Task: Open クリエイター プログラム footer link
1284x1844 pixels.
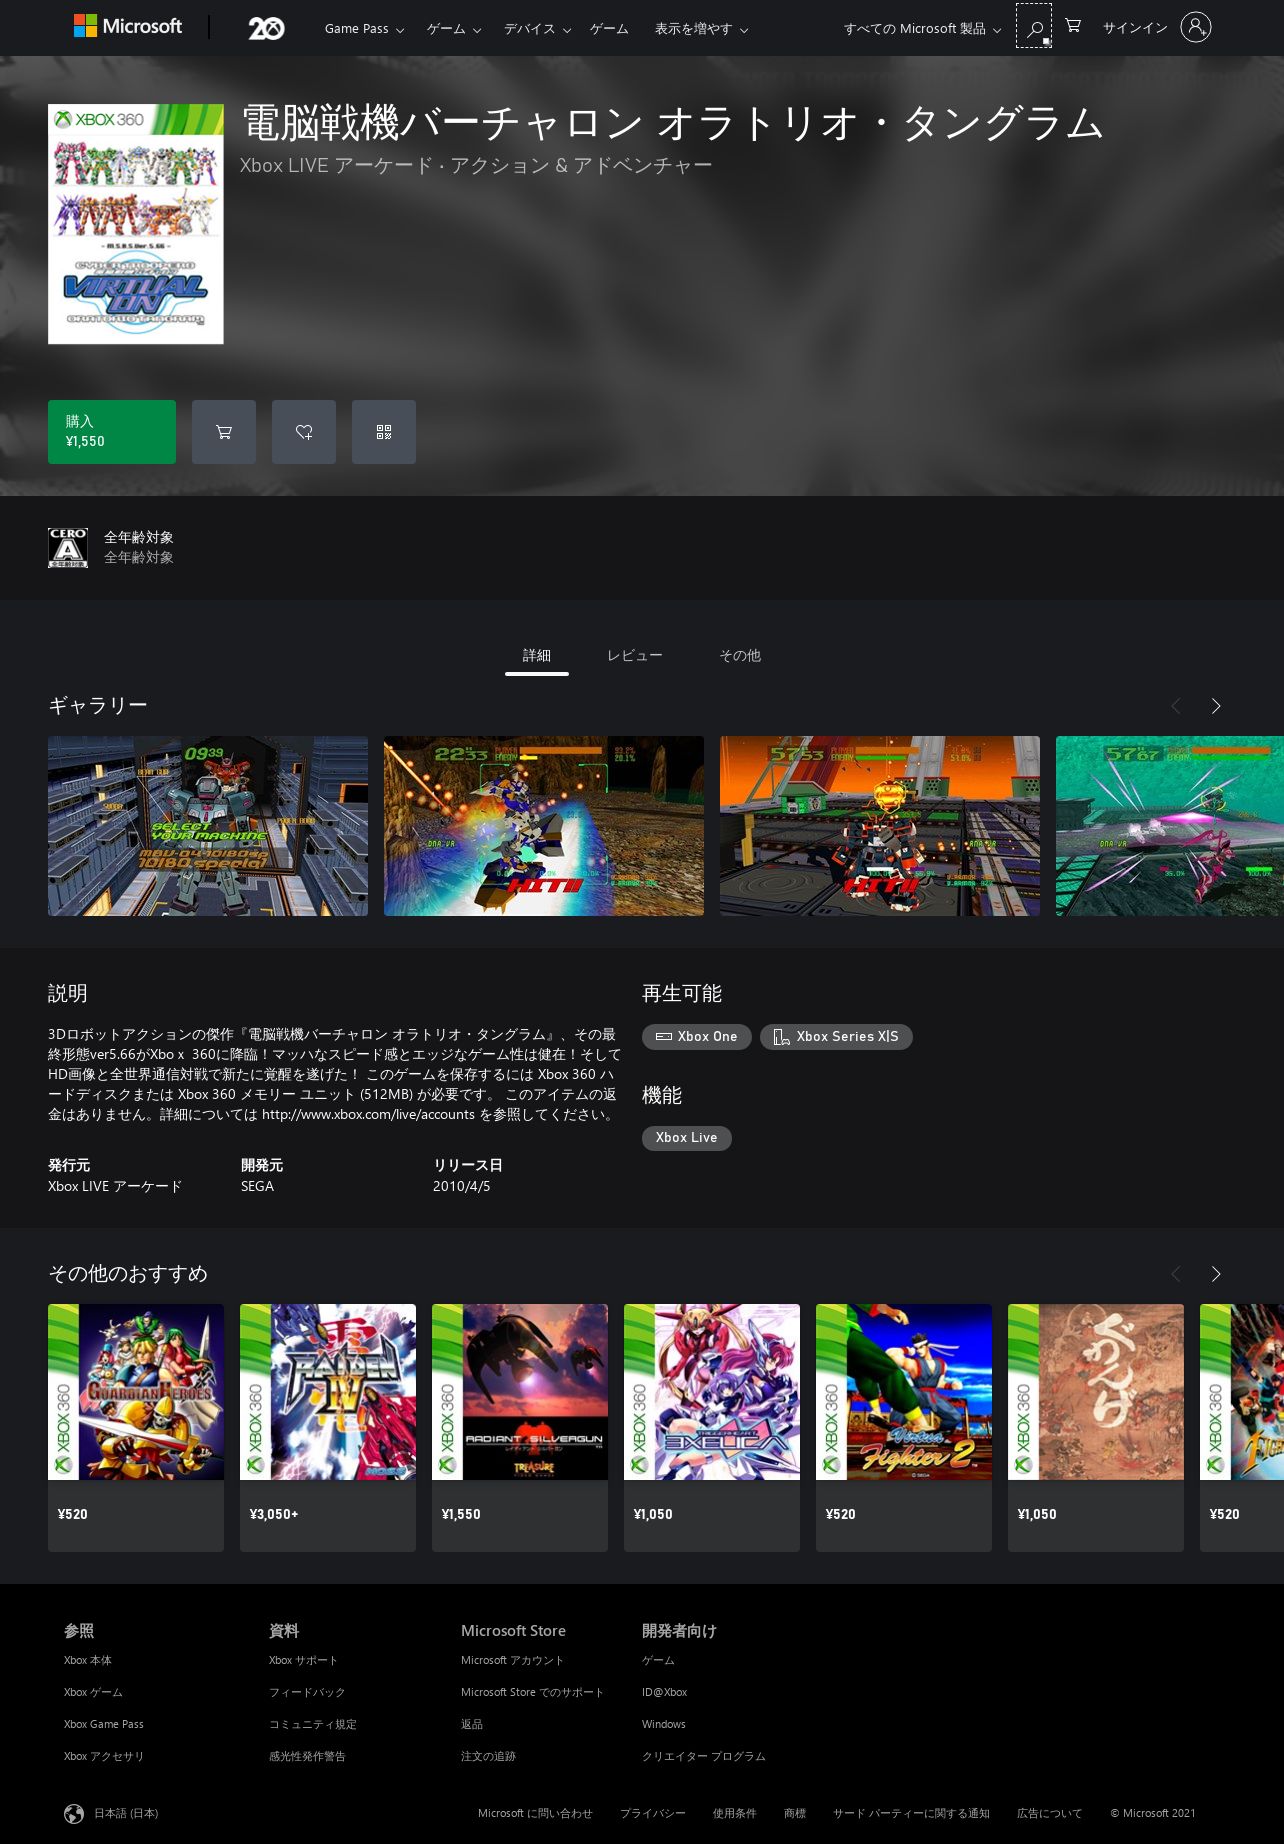Action: [x=704, y=1757]
